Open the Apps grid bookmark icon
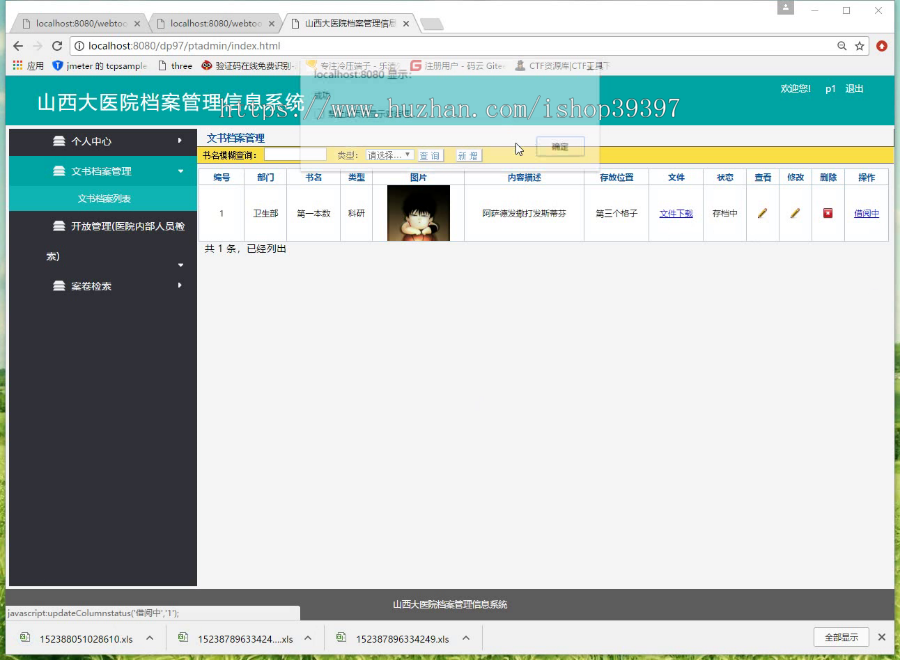900x660 pixels. pos(17,65)
